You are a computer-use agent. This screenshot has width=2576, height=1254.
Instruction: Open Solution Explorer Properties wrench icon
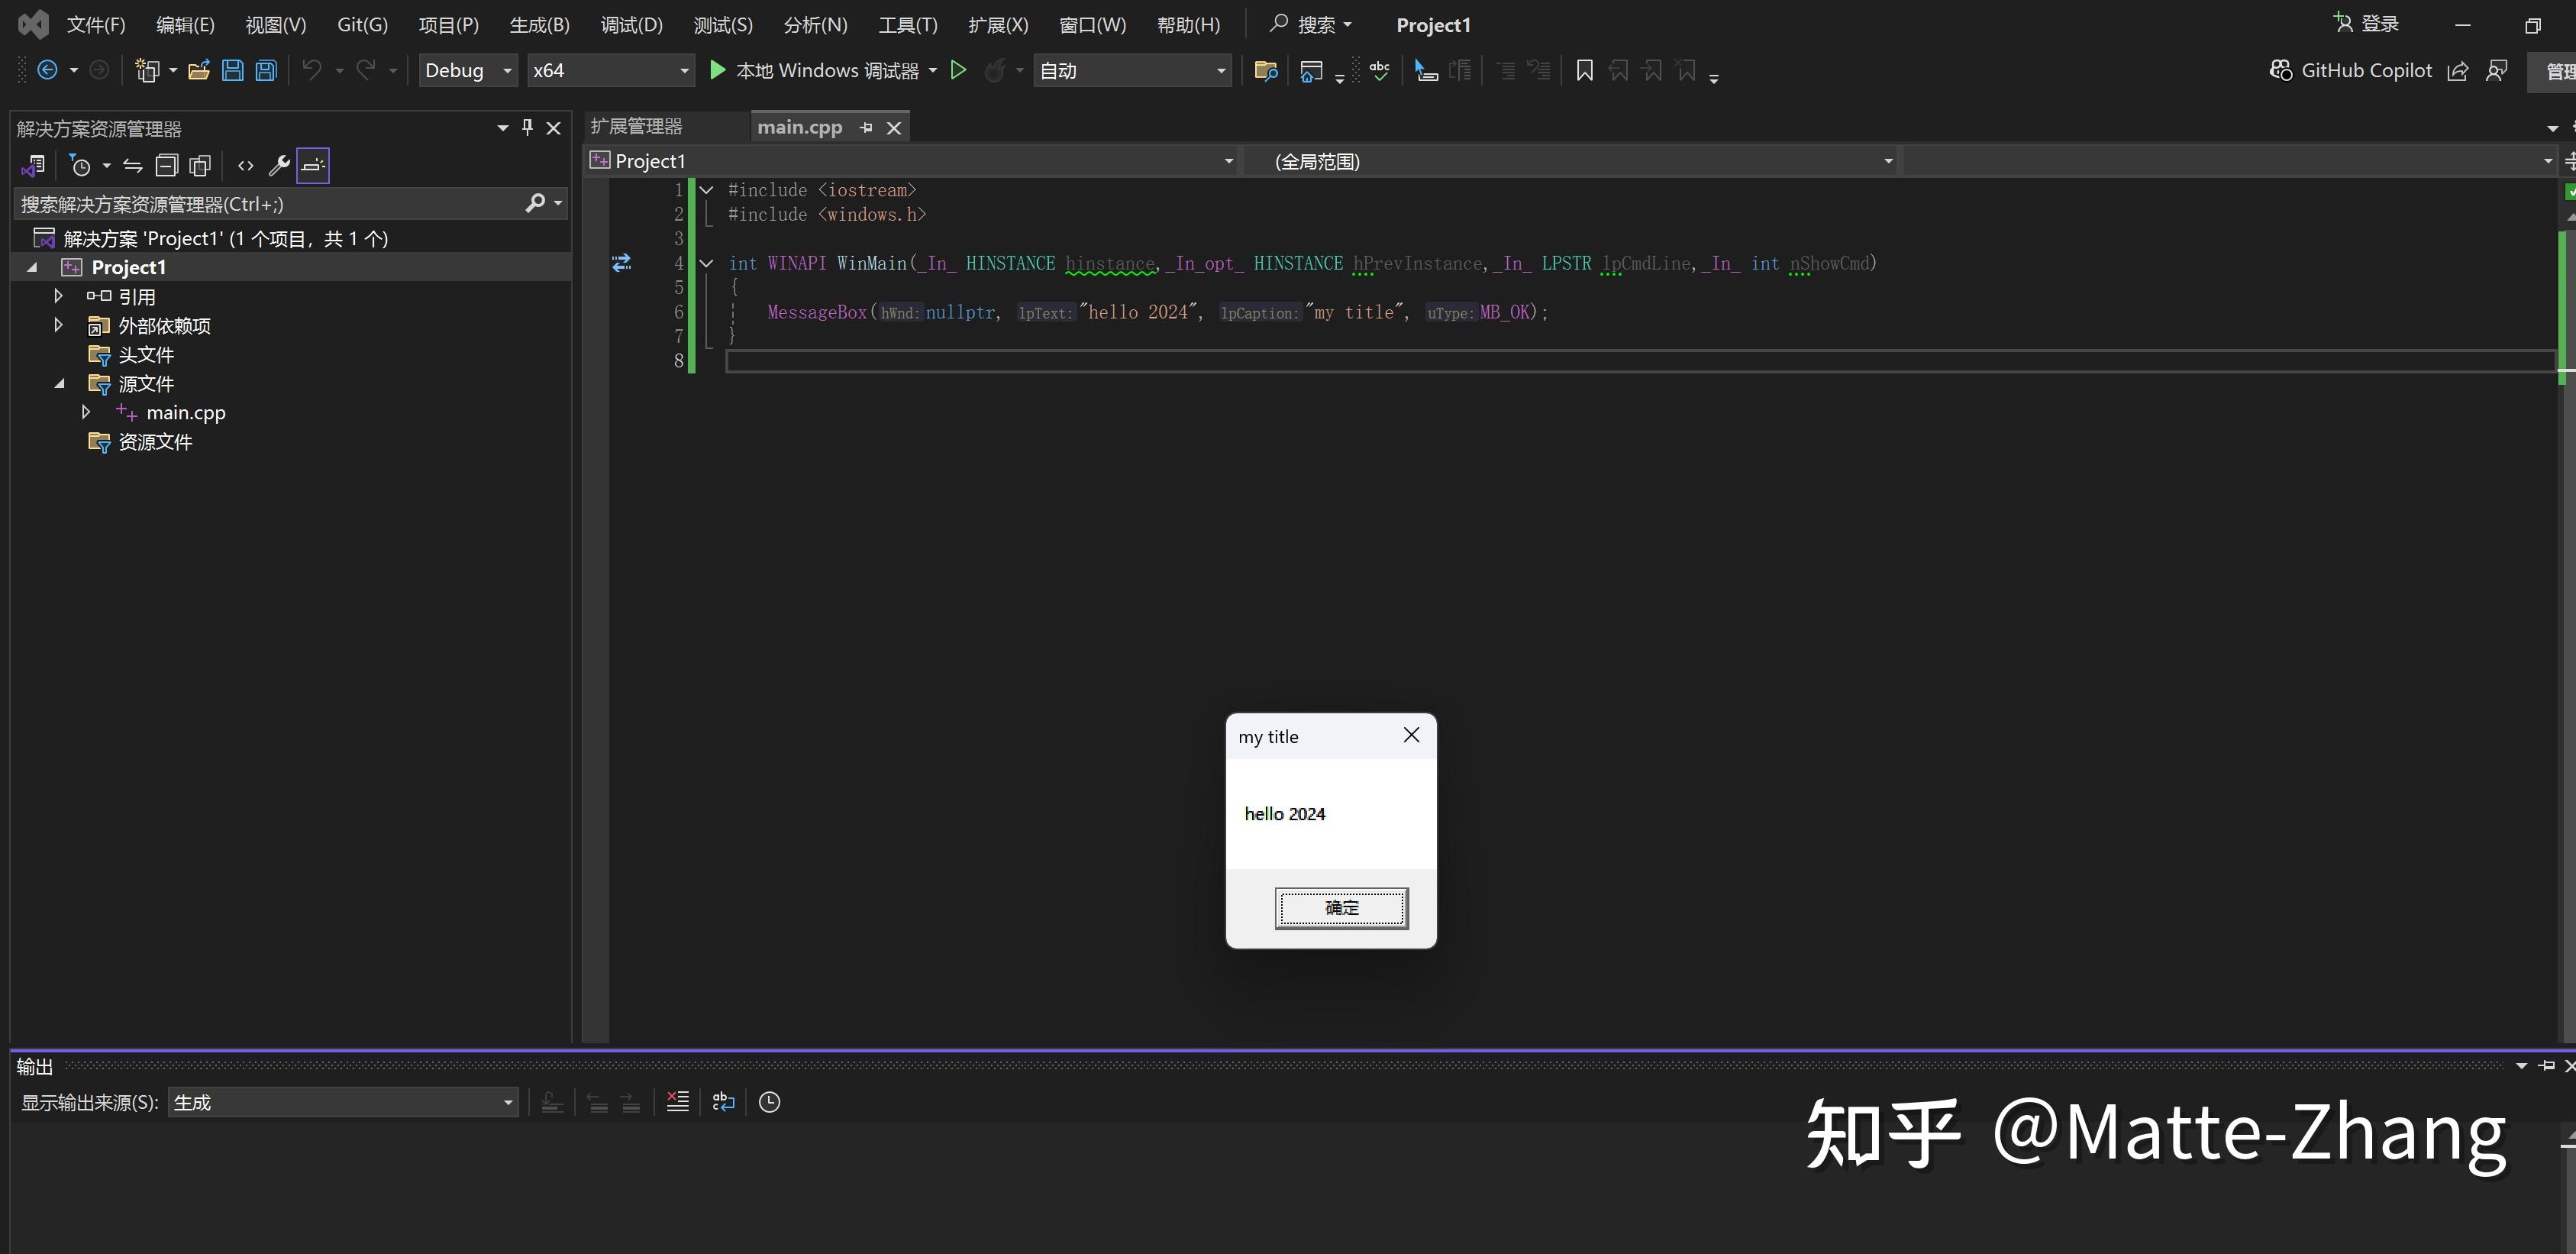tap(279, 165)
